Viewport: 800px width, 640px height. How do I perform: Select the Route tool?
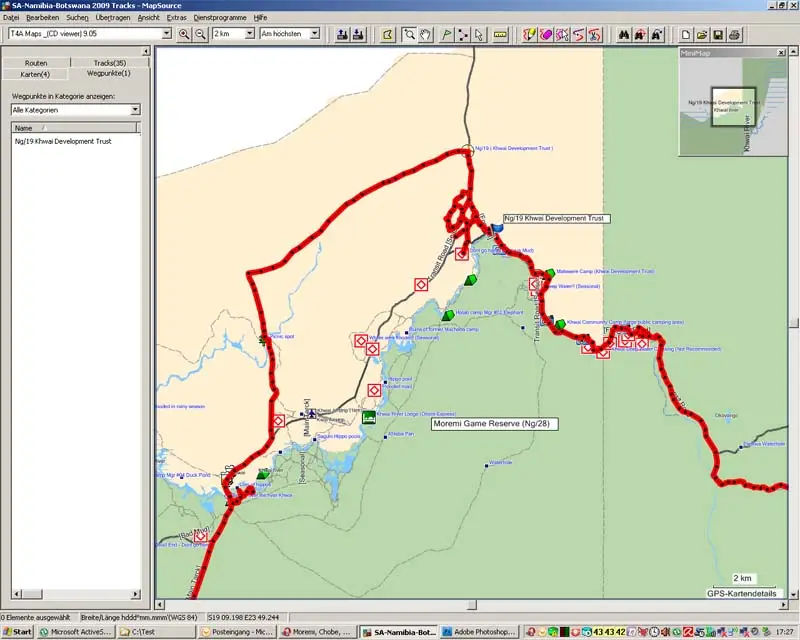click(462, 35)
